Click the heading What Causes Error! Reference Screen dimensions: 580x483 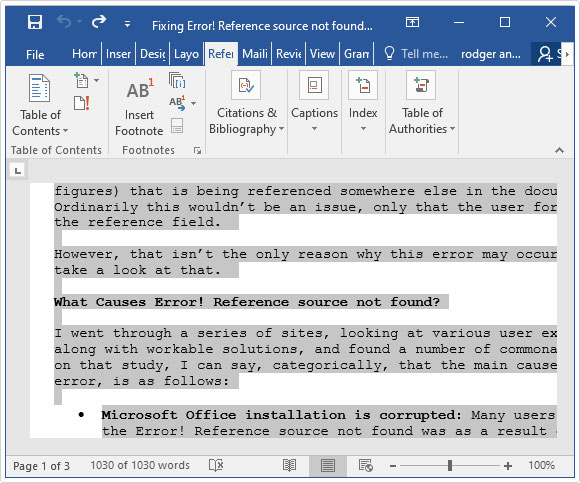tap(247, 302)
